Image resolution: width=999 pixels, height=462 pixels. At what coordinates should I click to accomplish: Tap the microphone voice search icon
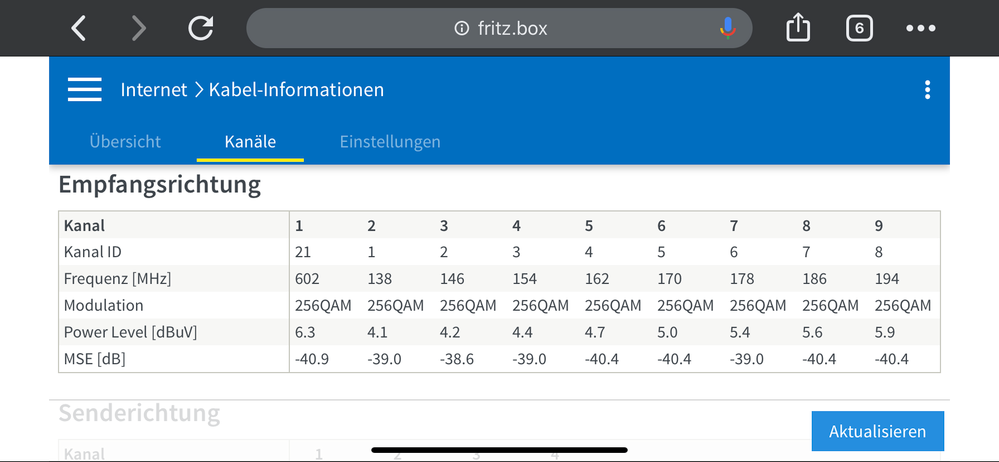(728, 28)
